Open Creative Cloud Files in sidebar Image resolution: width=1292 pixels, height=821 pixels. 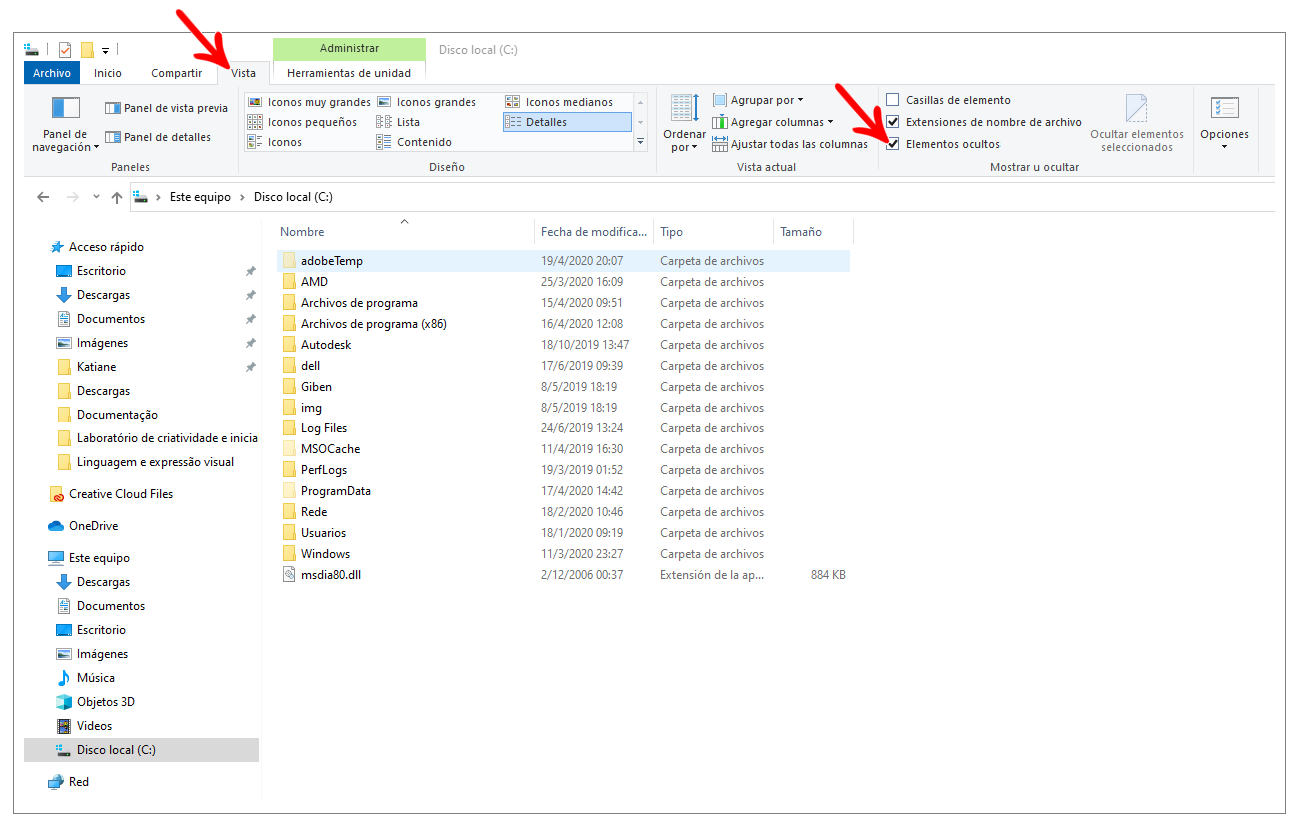pyautogui.click(x=120, y=494)
